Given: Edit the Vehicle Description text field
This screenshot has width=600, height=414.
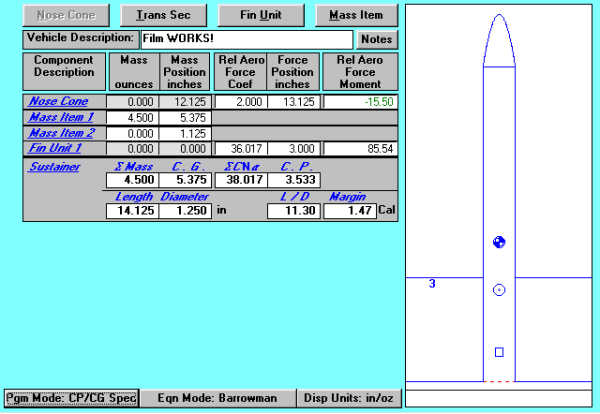Looking at the screenshot, I should pyautogui.click(x=246, y=39).
